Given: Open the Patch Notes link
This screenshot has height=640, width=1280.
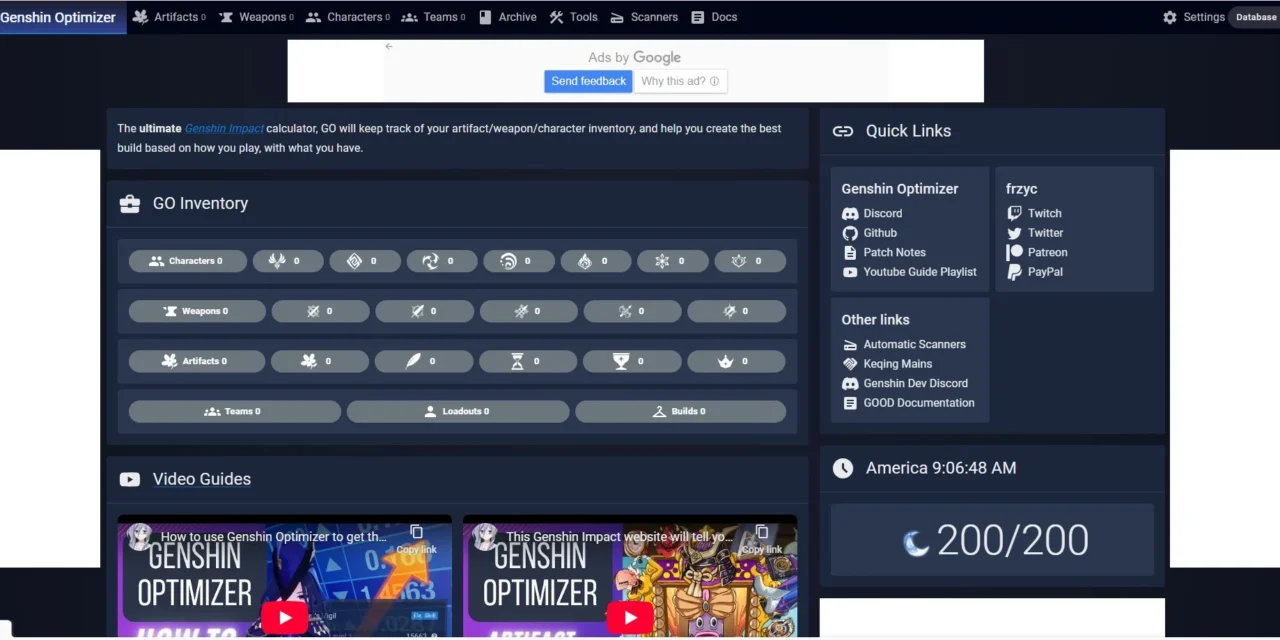Looking at the screenshot, I should [884, 252].
